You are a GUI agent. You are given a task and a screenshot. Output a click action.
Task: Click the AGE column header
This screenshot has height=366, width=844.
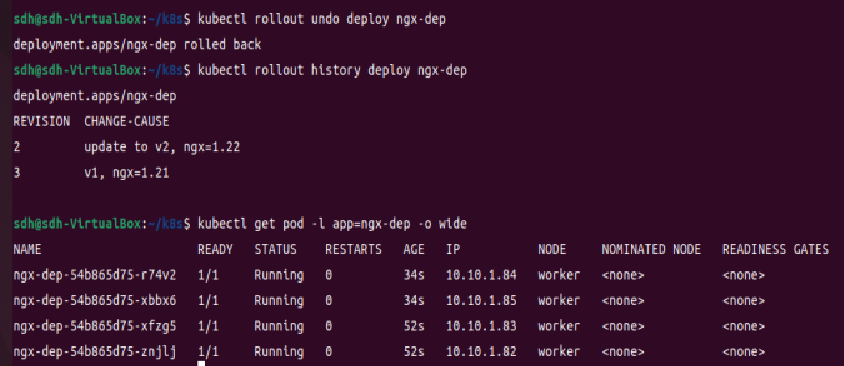(413, 250)
